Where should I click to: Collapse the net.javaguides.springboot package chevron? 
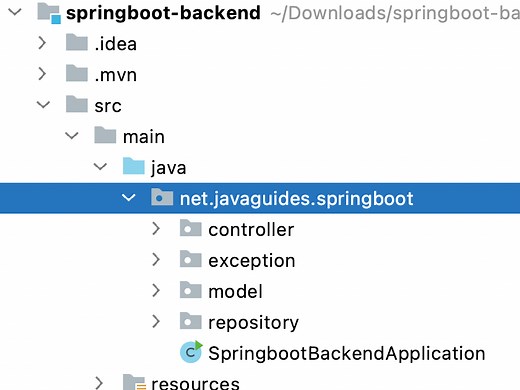(129, 198)
